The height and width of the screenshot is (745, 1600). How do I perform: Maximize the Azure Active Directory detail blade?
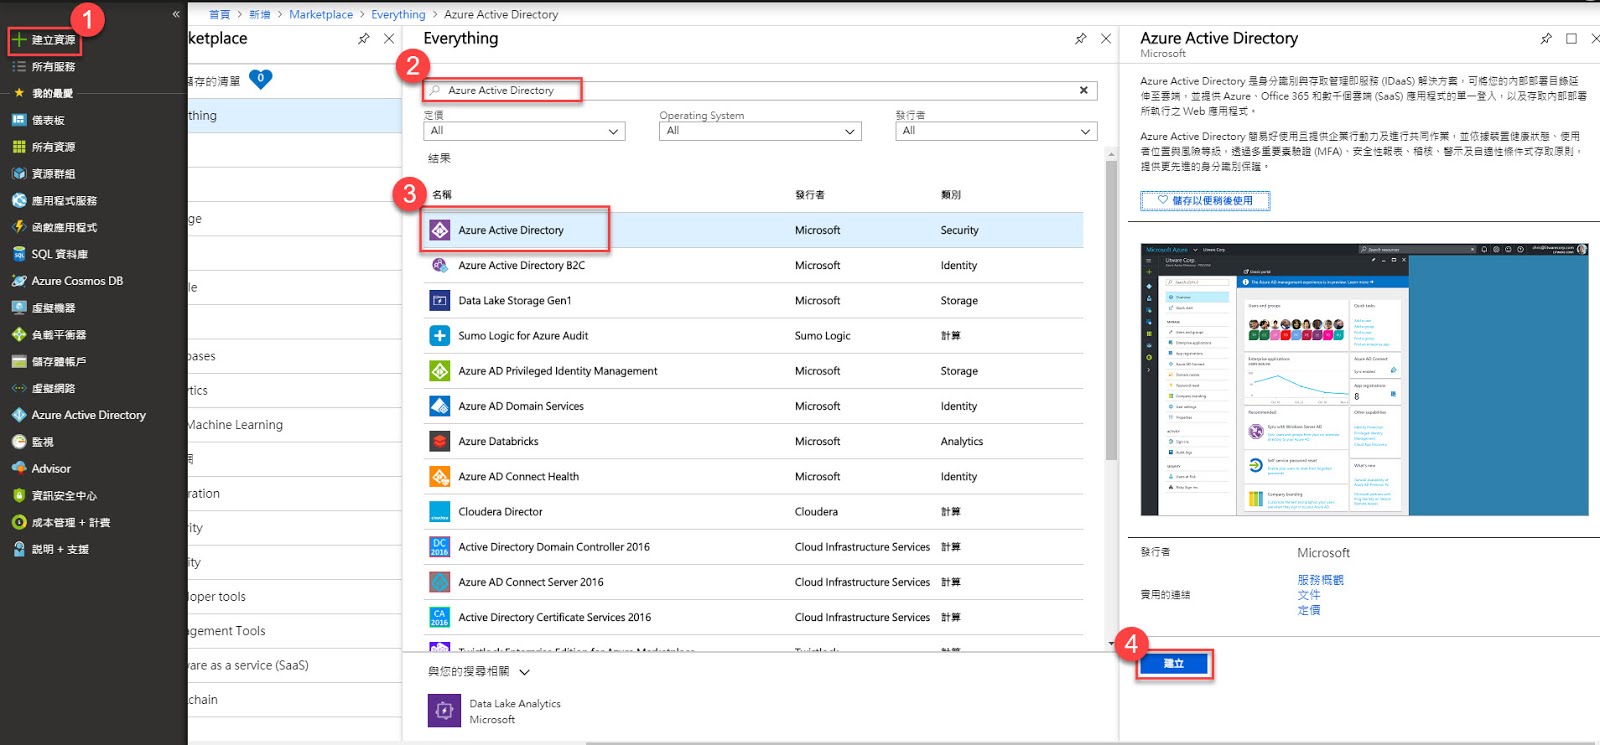[1571, 39]
